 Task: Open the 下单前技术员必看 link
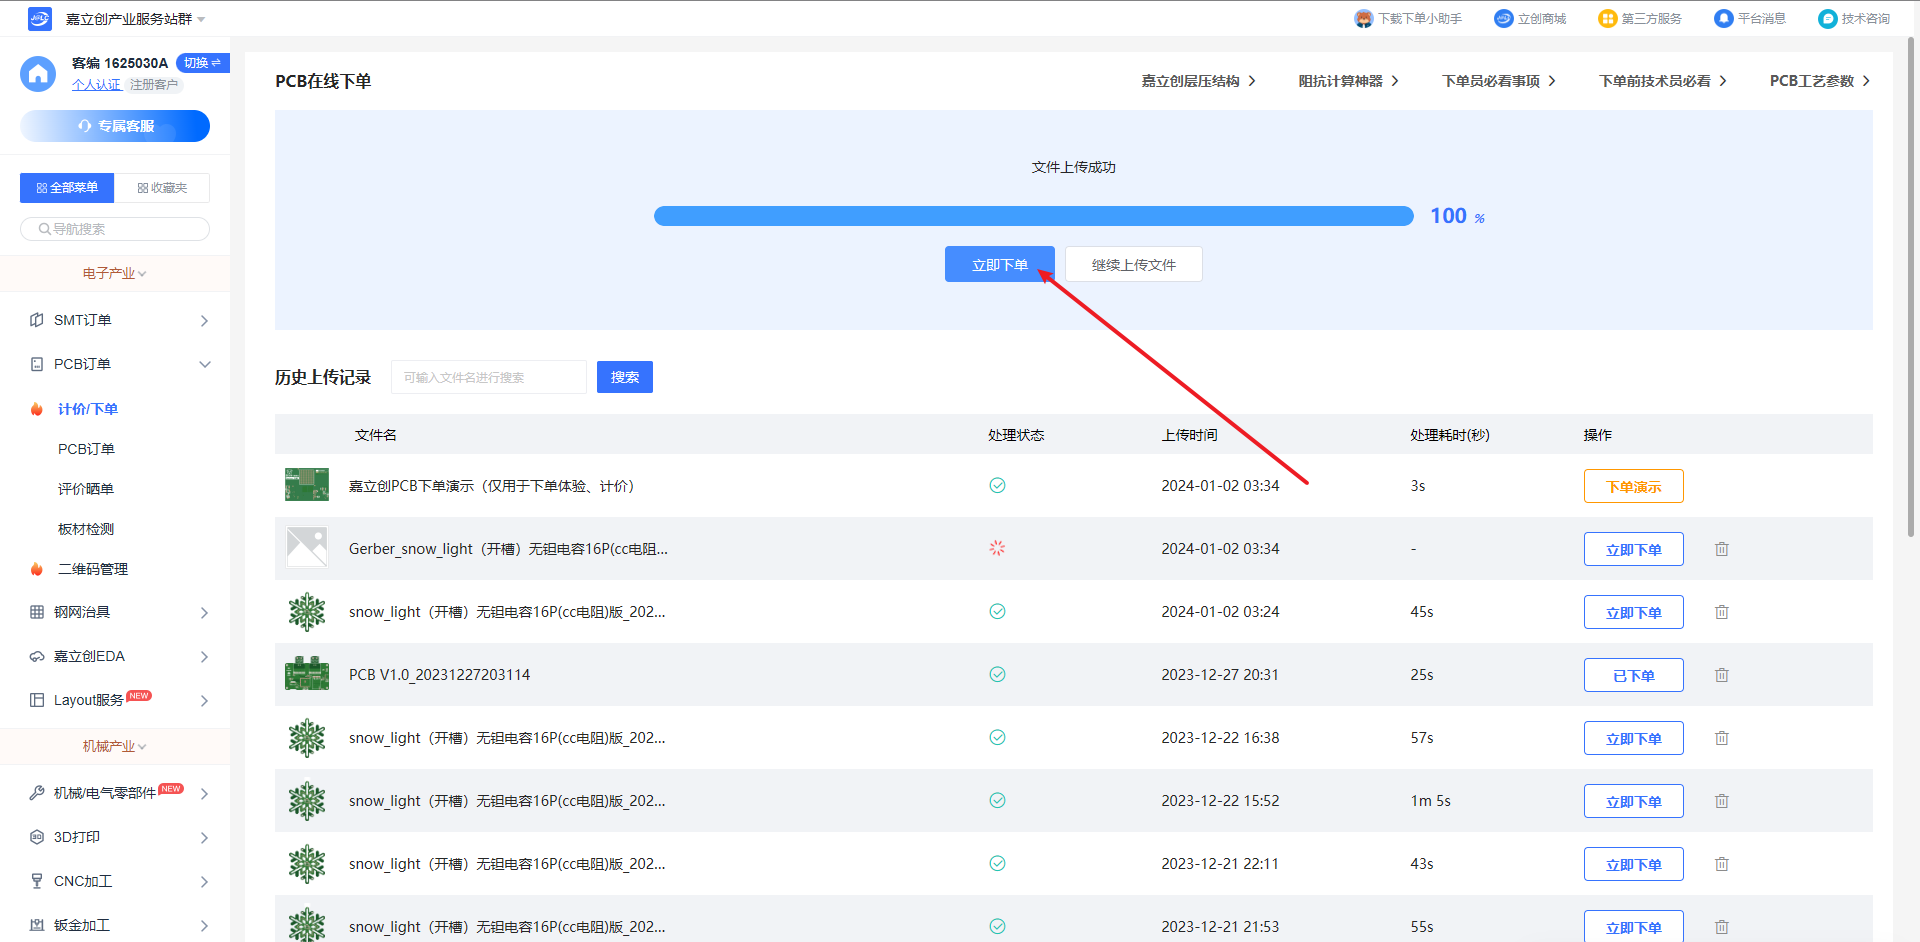pyautogui.click(x=1662, y=81)
